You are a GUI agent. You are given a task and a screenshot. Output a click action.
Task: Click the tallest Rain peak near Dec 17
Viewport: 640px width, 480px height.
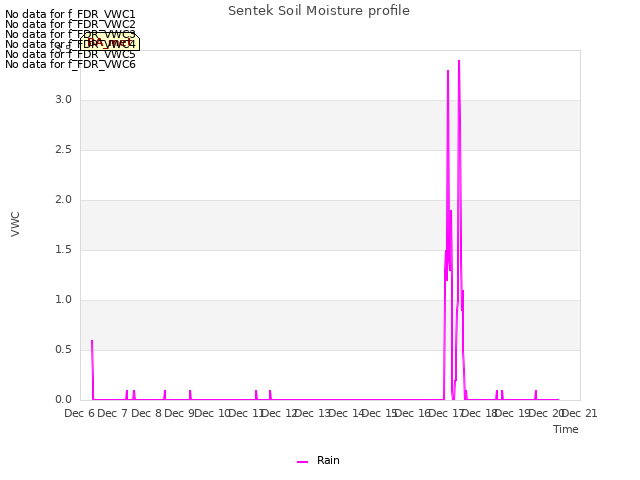[459, 61]
